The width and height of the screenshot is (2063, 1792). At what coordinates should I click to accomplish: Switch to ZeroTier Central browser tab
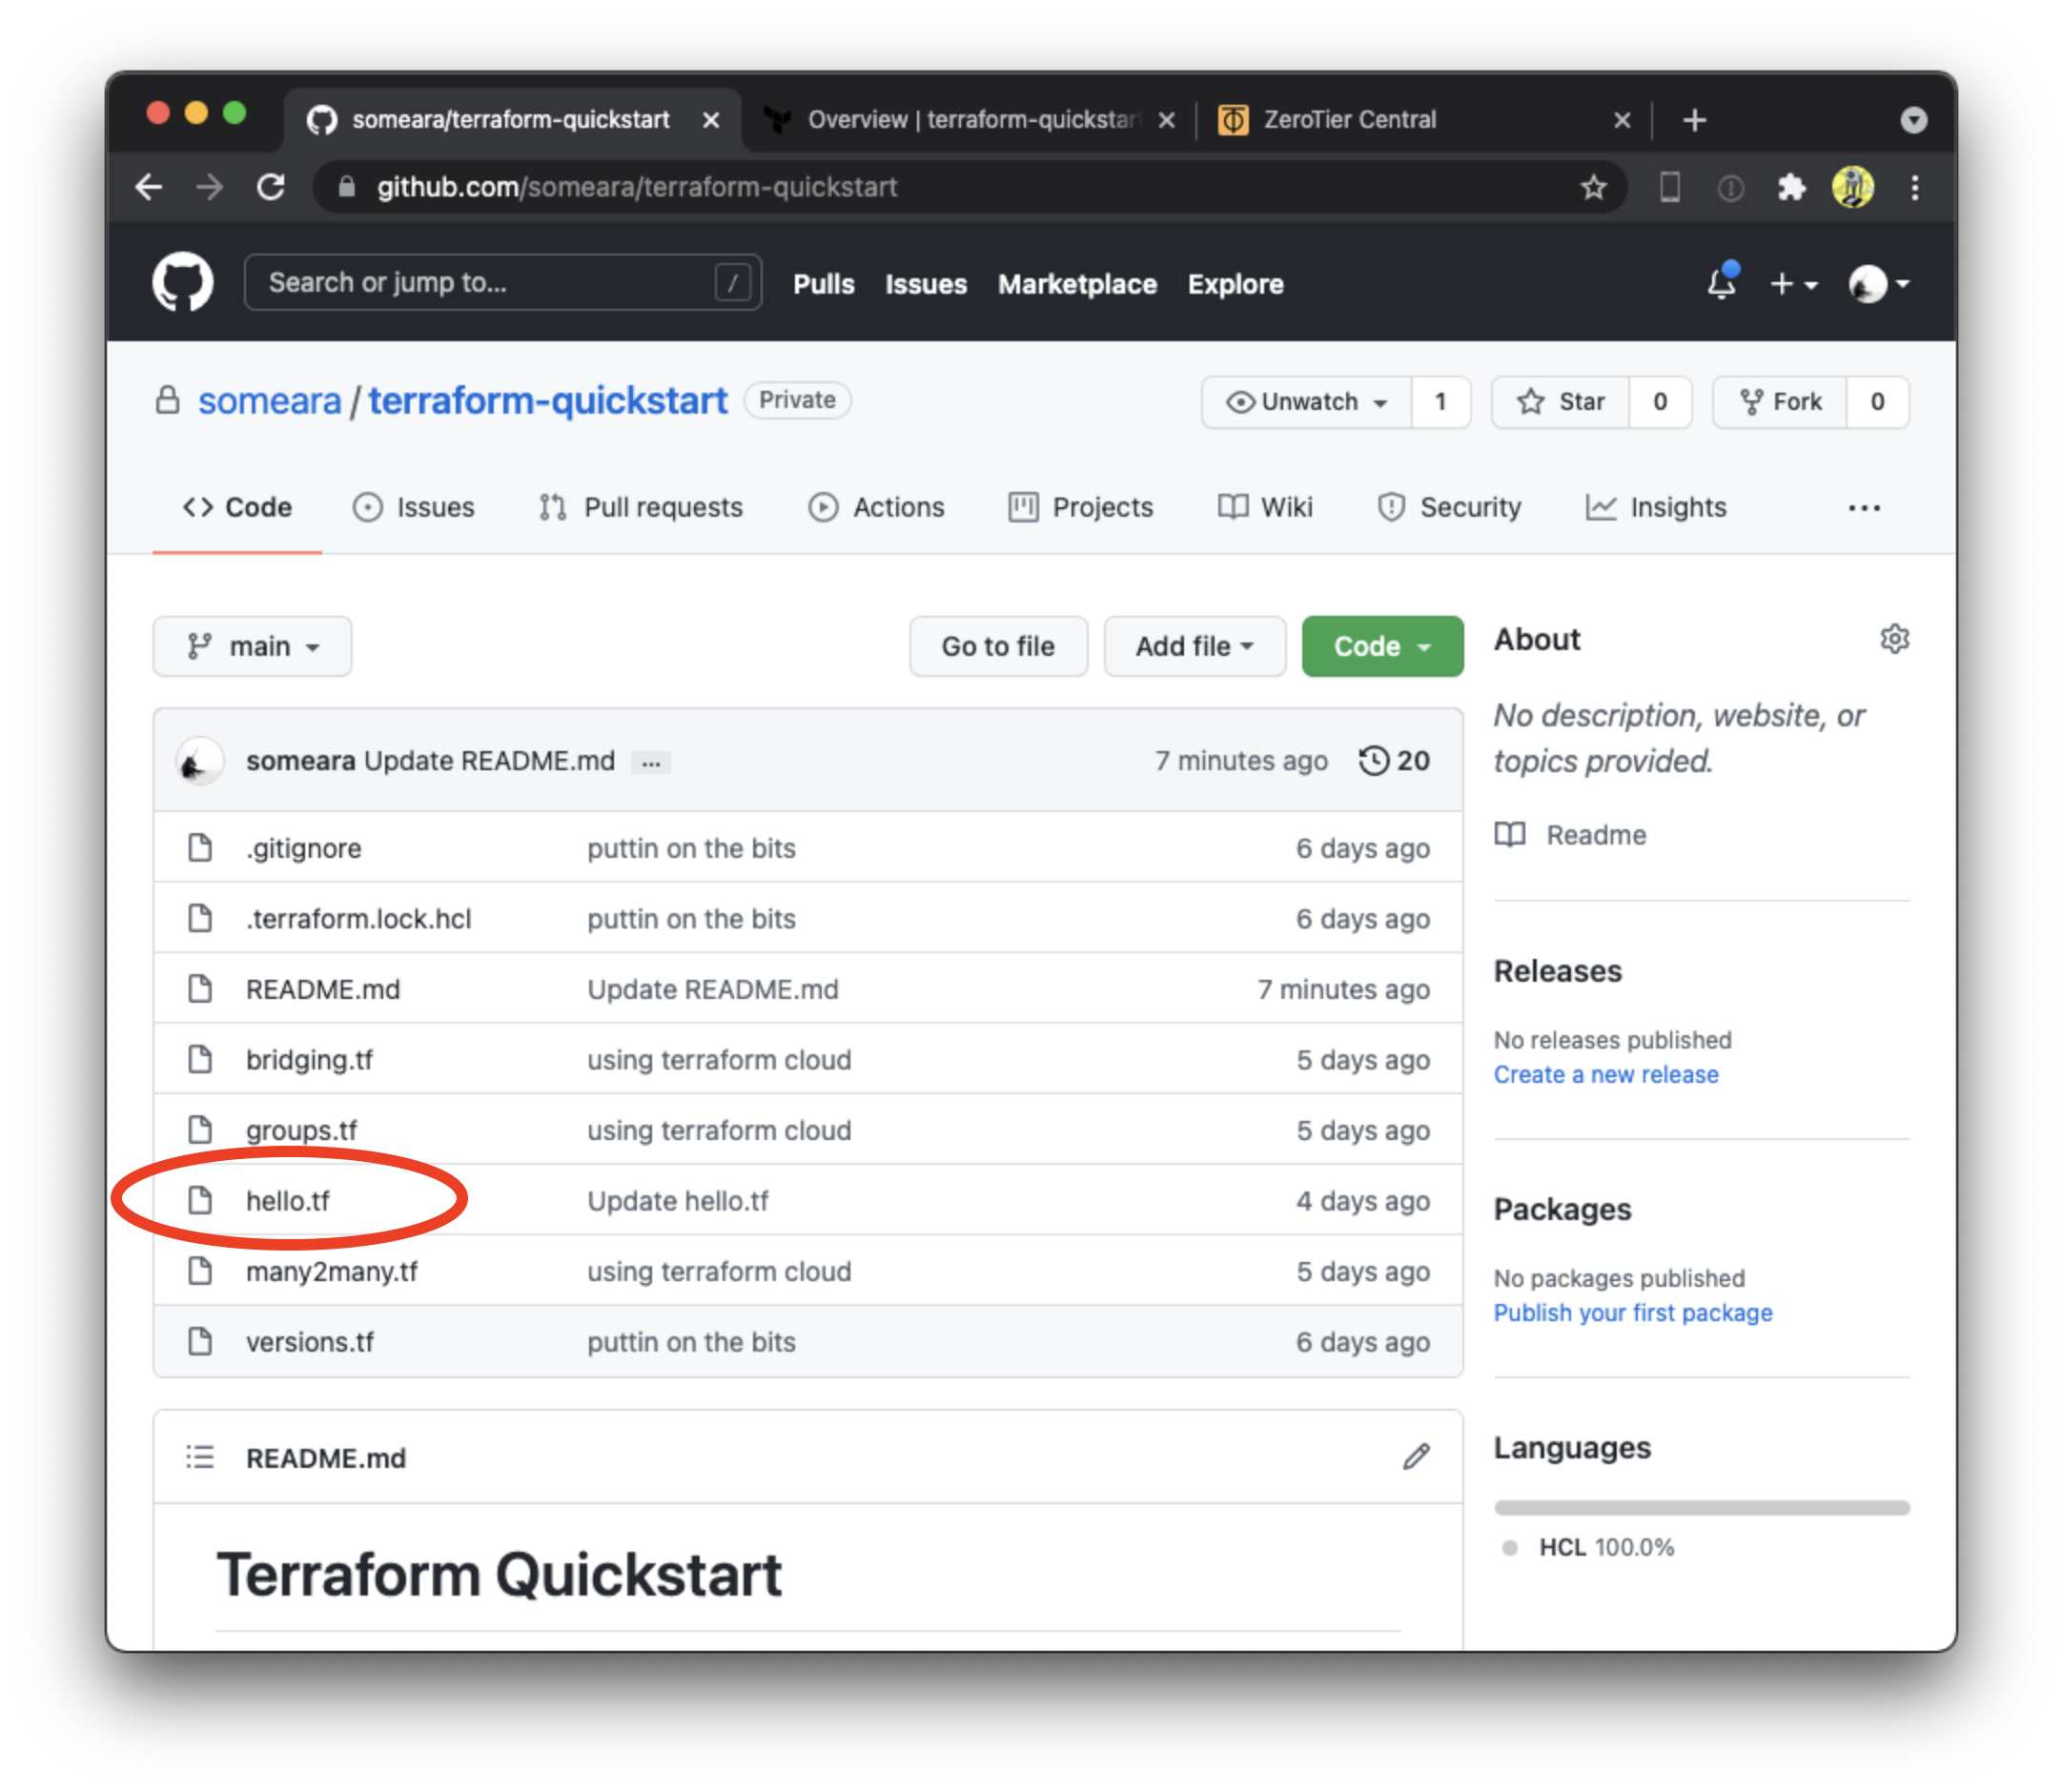click(1349, 120)
